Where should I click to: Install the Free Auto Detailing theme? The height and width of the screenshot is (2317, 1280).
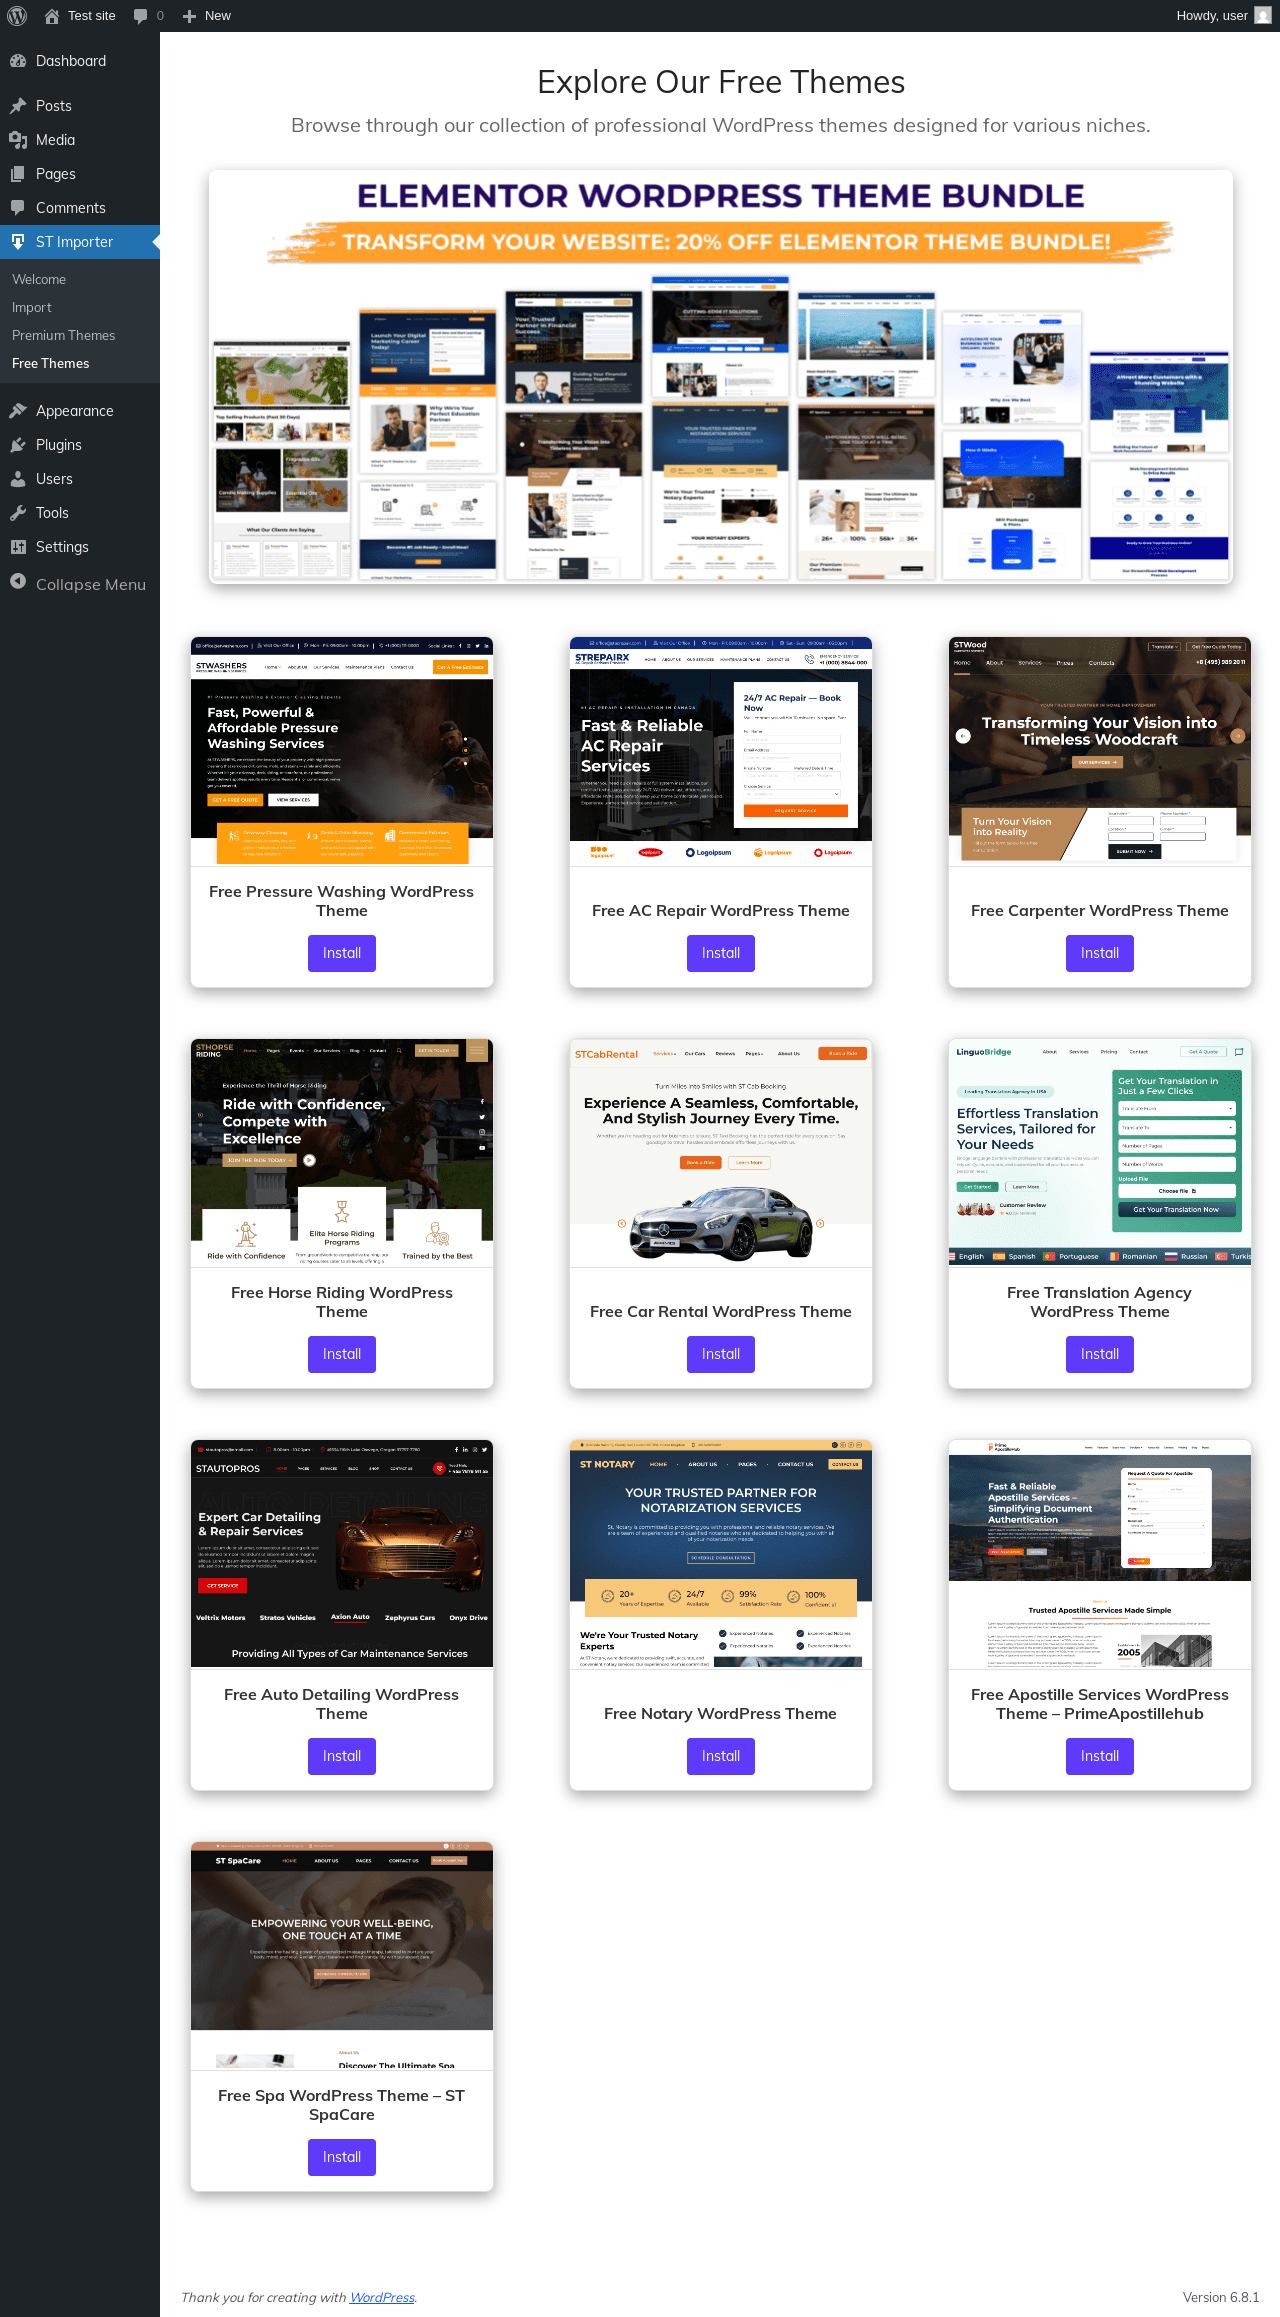click(x=342, y=1756)
